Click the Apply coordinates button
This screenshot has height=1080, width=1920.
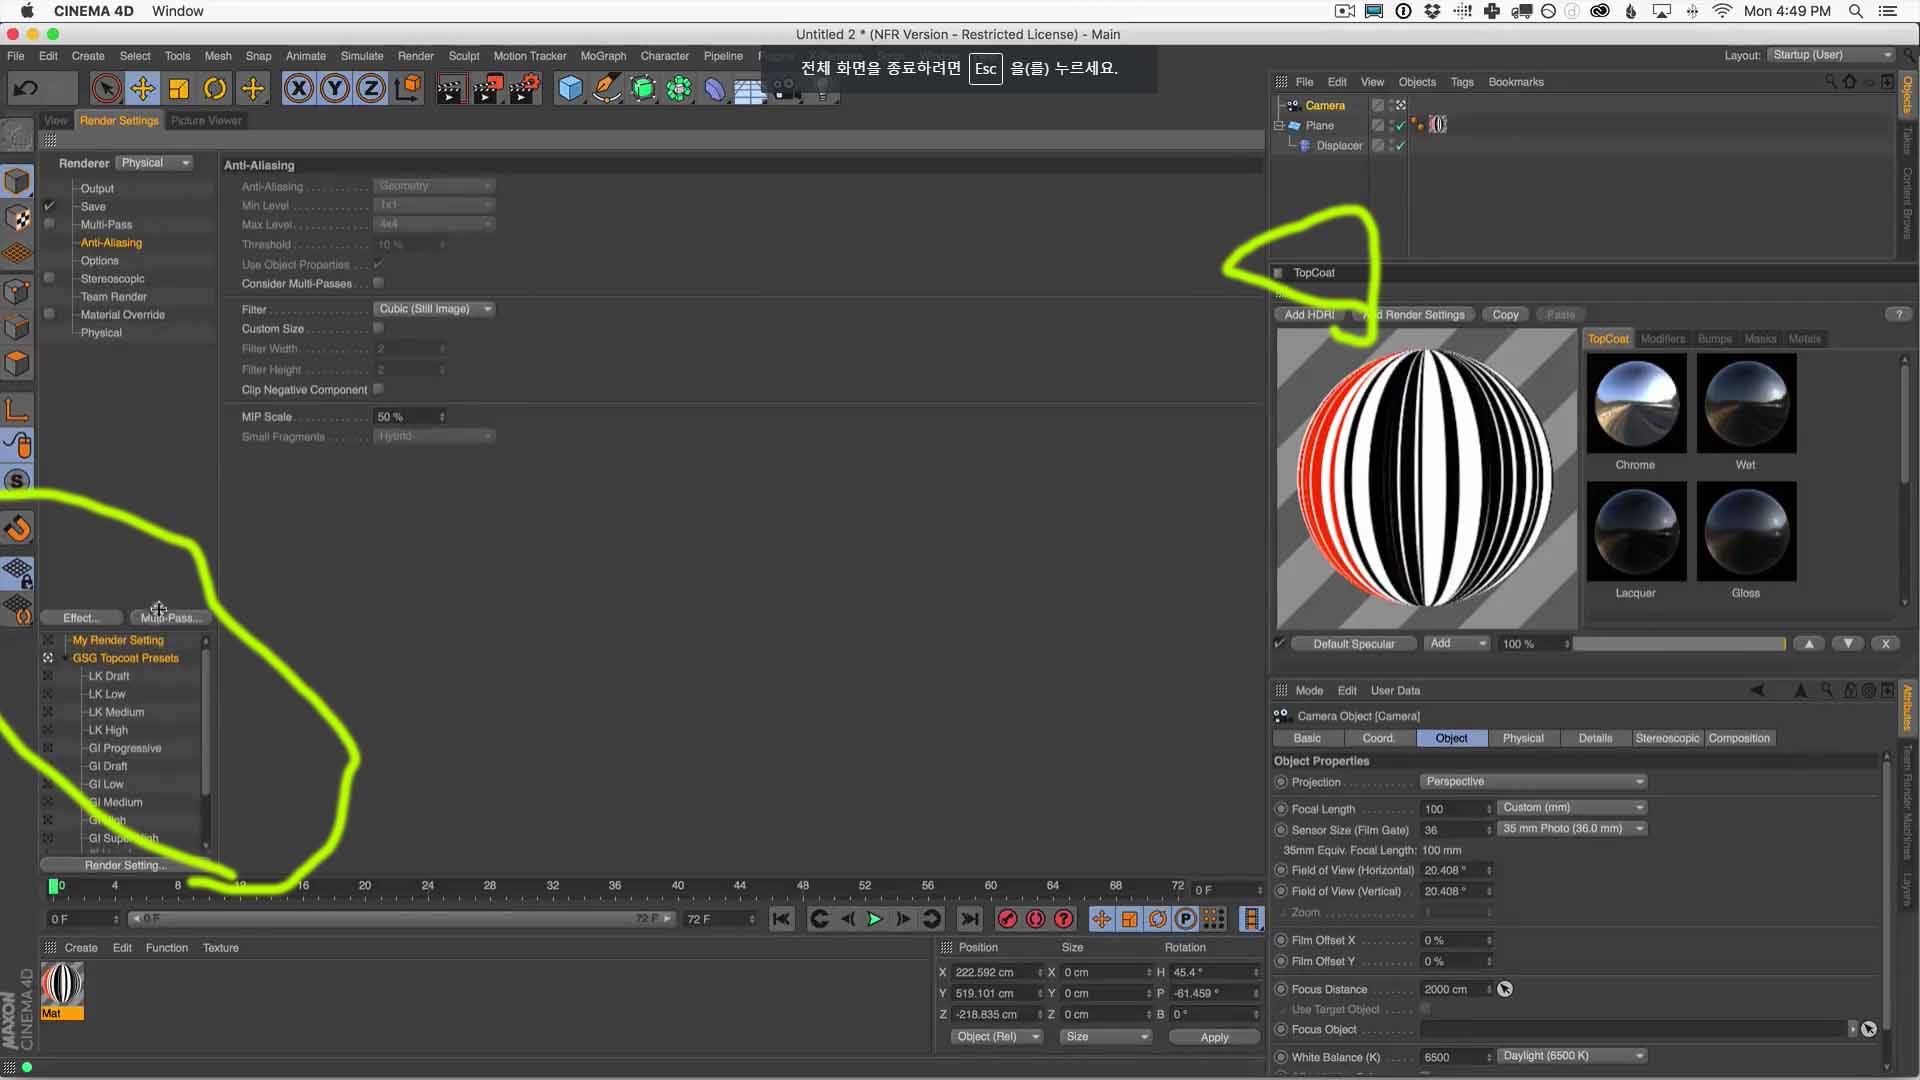(1214, 1037)
